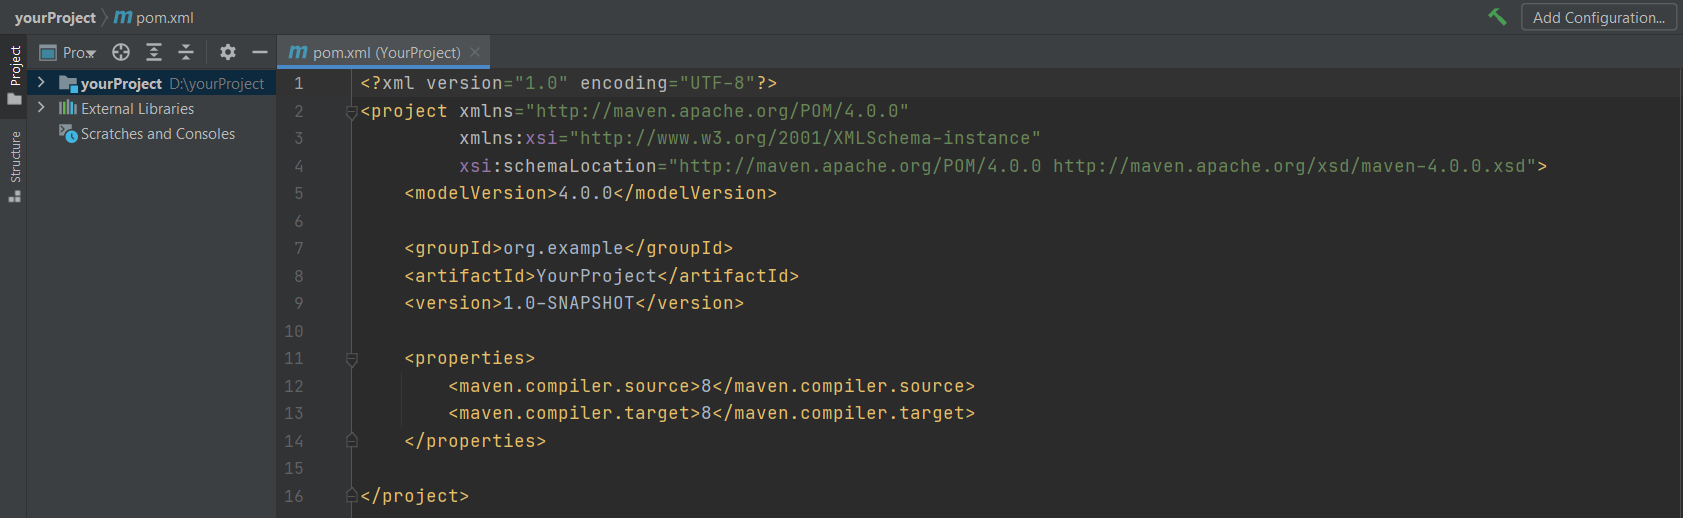
Task: Open the Add Configuration dialog
Action: (x=1598, y=17)
